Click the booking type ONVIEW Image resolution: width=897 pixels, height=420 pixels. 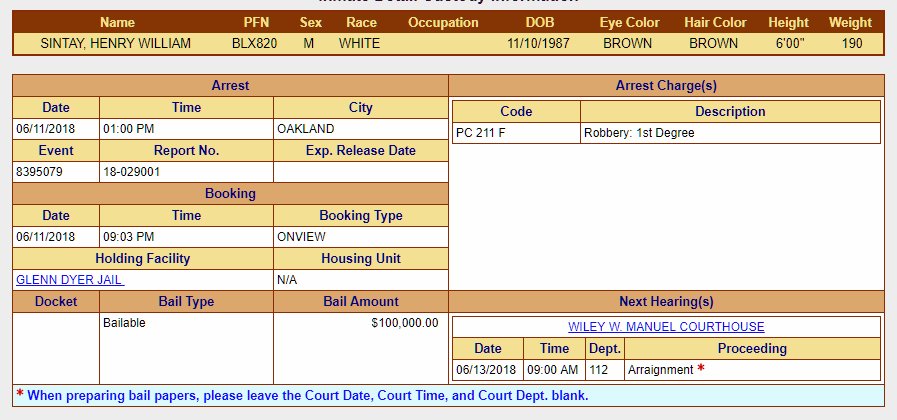click(x=297, y=237)
